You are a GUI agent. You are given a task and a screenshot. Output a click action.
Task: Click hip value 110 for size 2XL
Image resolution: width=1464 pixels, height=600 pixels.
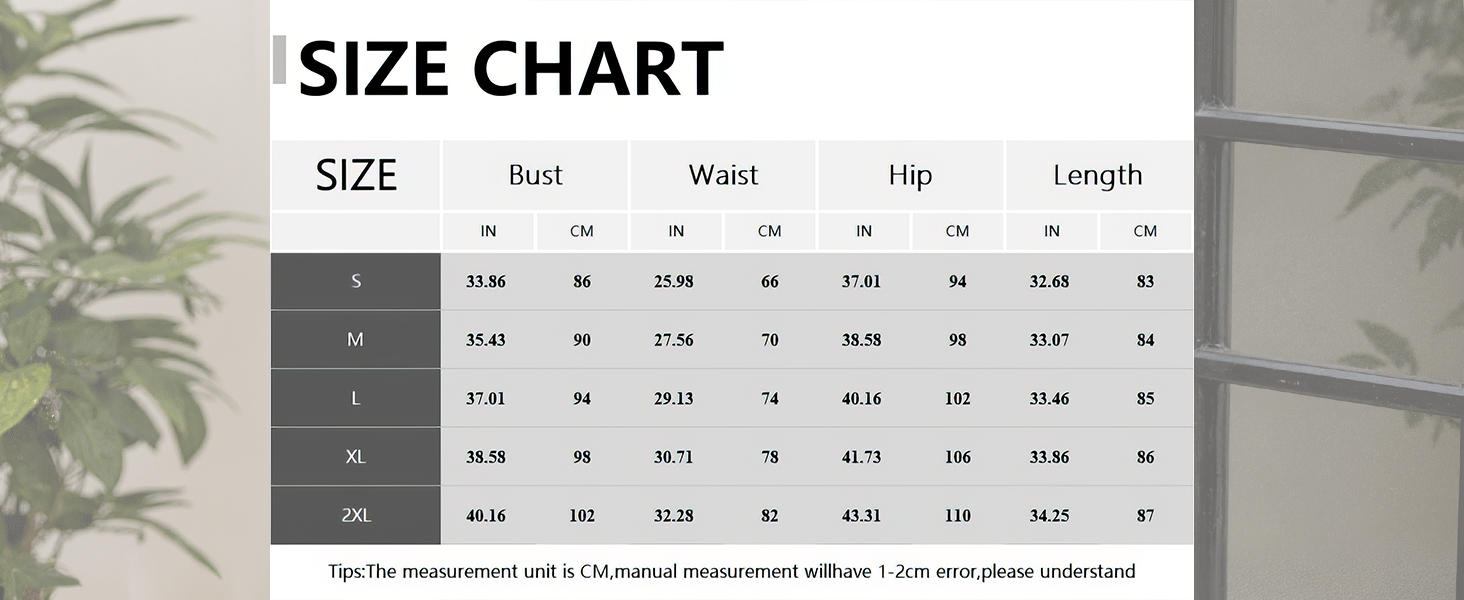tap(957, 516)
